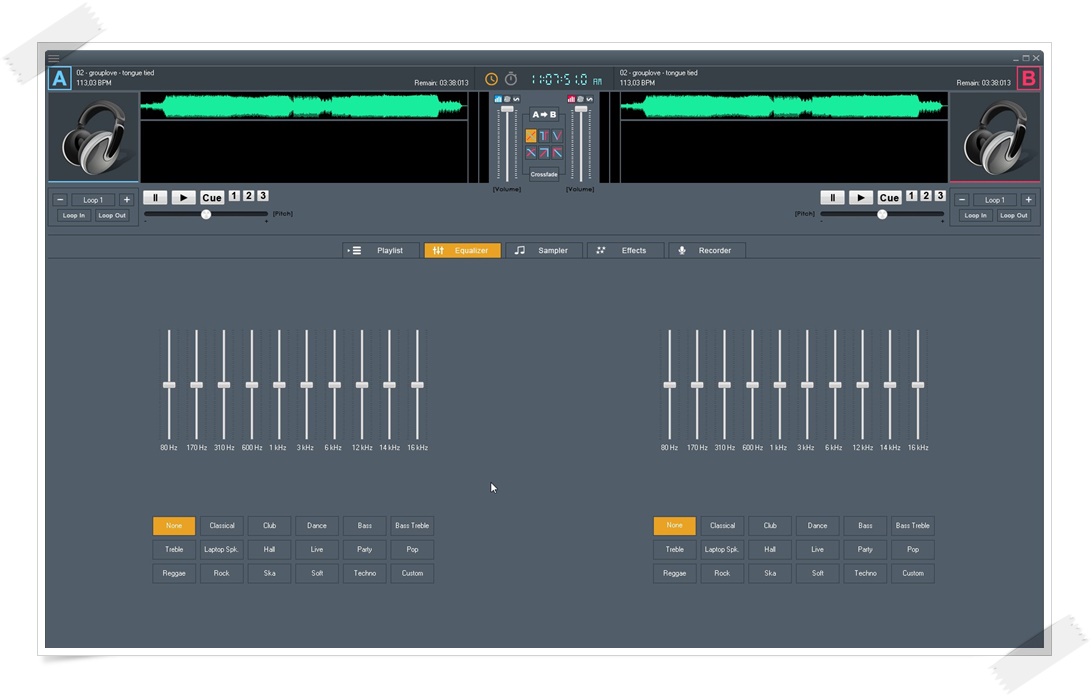Click the Crossfade volume slider
Image resolution: width=1092 pixels, height=696 pixels.
click(x=545, y=174)
